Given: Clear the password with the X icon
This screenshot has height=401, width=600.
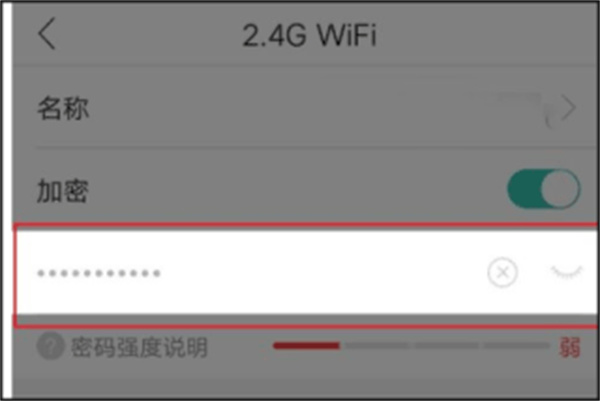Looking at the screenshot, I should [x=502, y=272].
